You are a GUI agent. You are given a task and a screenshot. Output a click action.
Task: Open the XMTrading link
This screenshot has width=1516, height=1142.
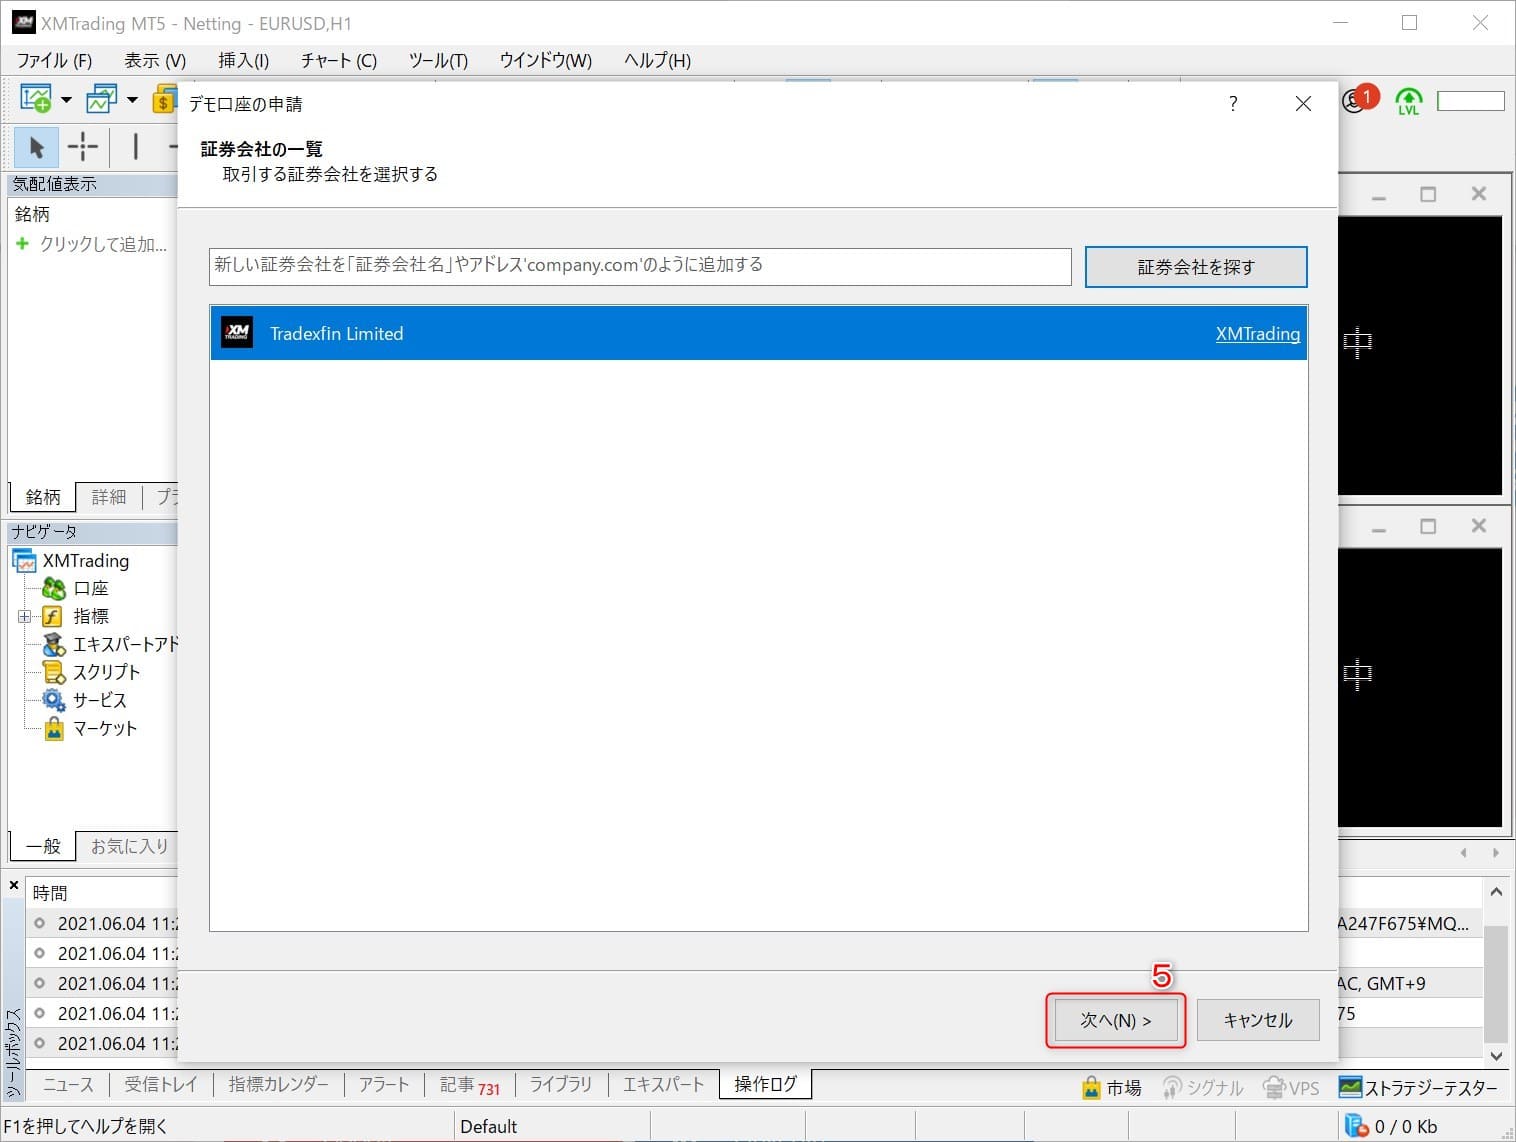point(1258,334)
